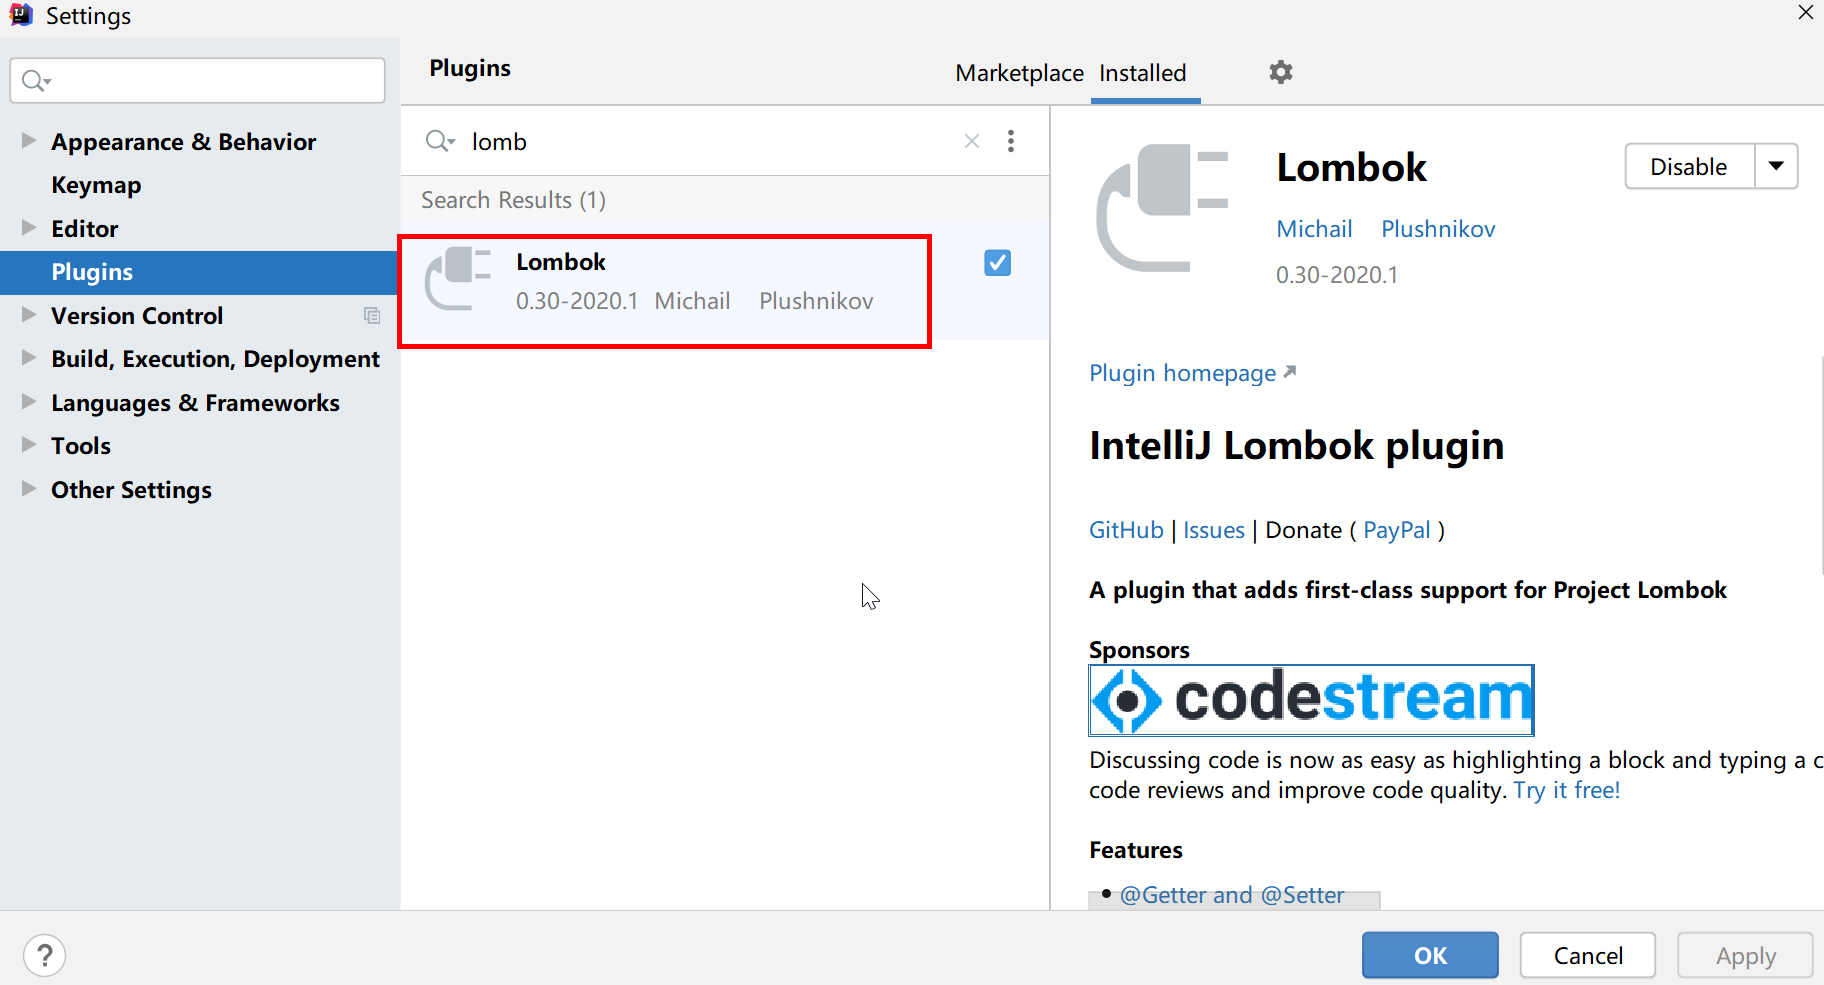Select the Lombok search result row
This screenshot has width=1824, height=985.
click(x=725, y=280)
